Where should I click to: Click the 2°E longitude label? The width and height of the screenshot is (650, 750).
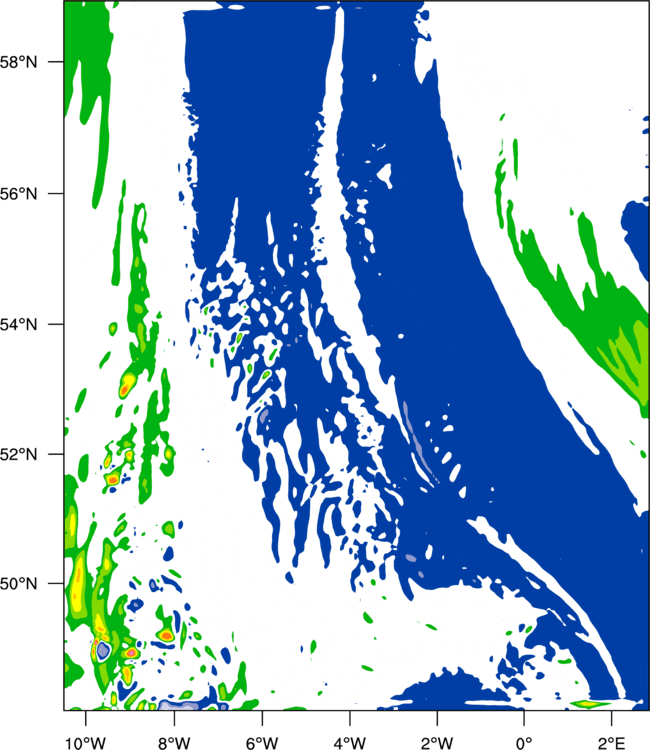(x=612, y=743)
